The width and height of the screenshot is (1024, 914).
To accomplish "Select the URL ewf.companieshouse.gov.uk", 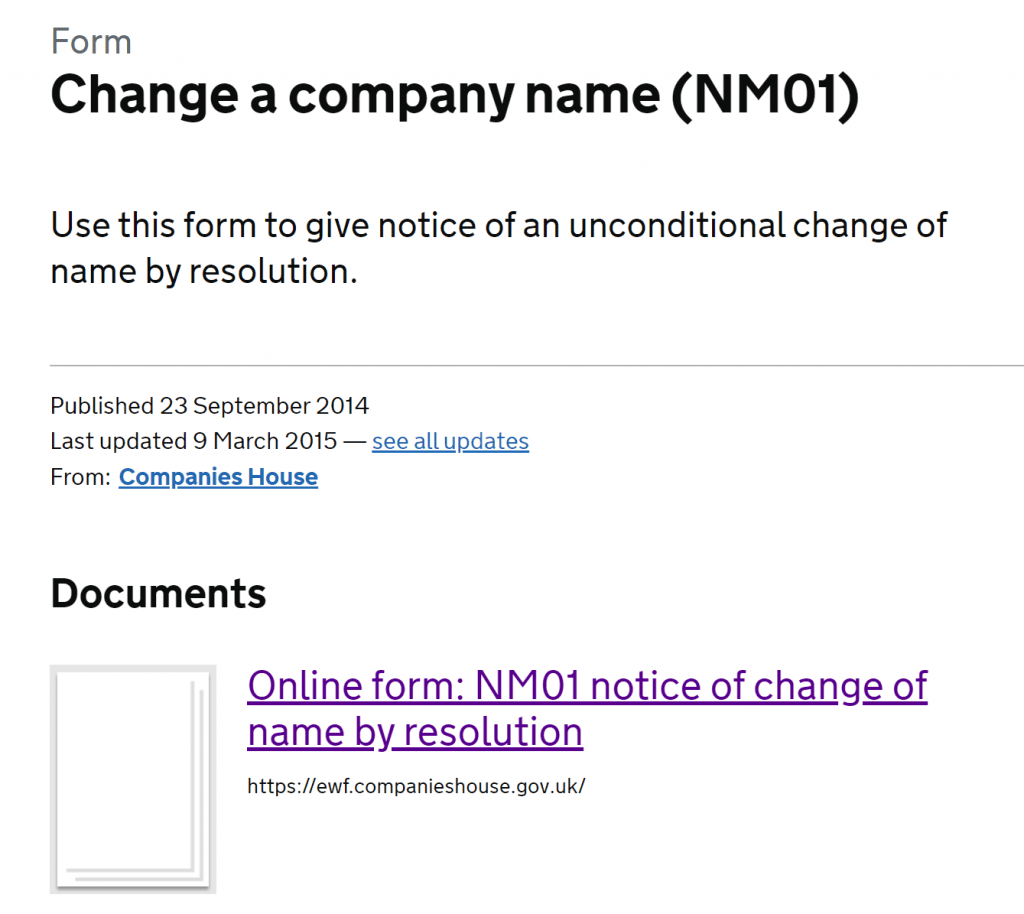I will (416, 786).
